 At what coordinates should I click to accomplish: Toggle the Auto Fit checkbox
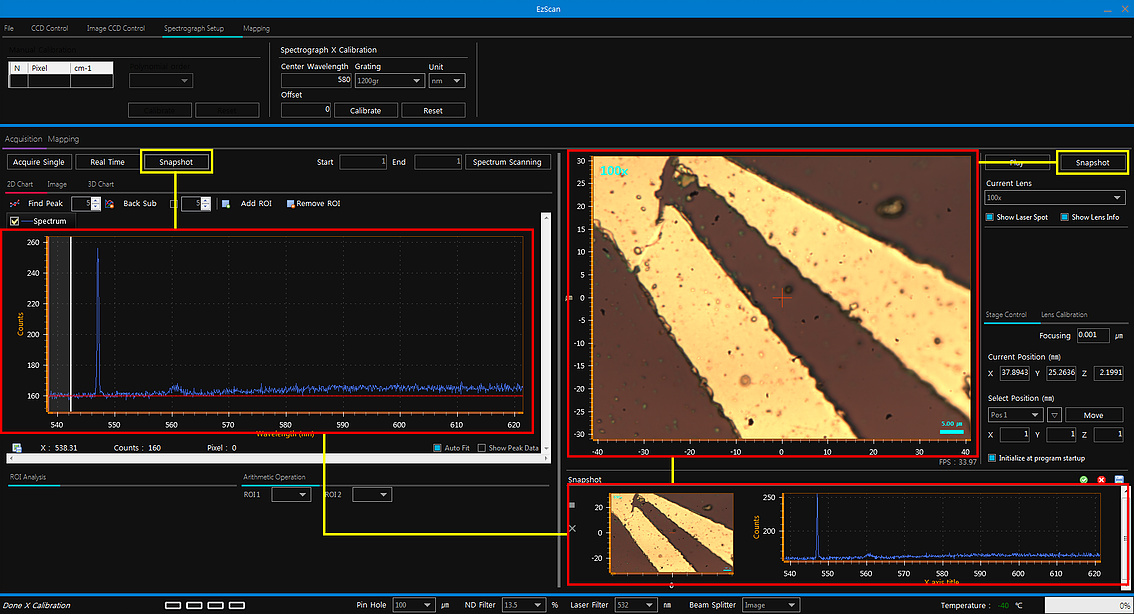coord(437,448)
